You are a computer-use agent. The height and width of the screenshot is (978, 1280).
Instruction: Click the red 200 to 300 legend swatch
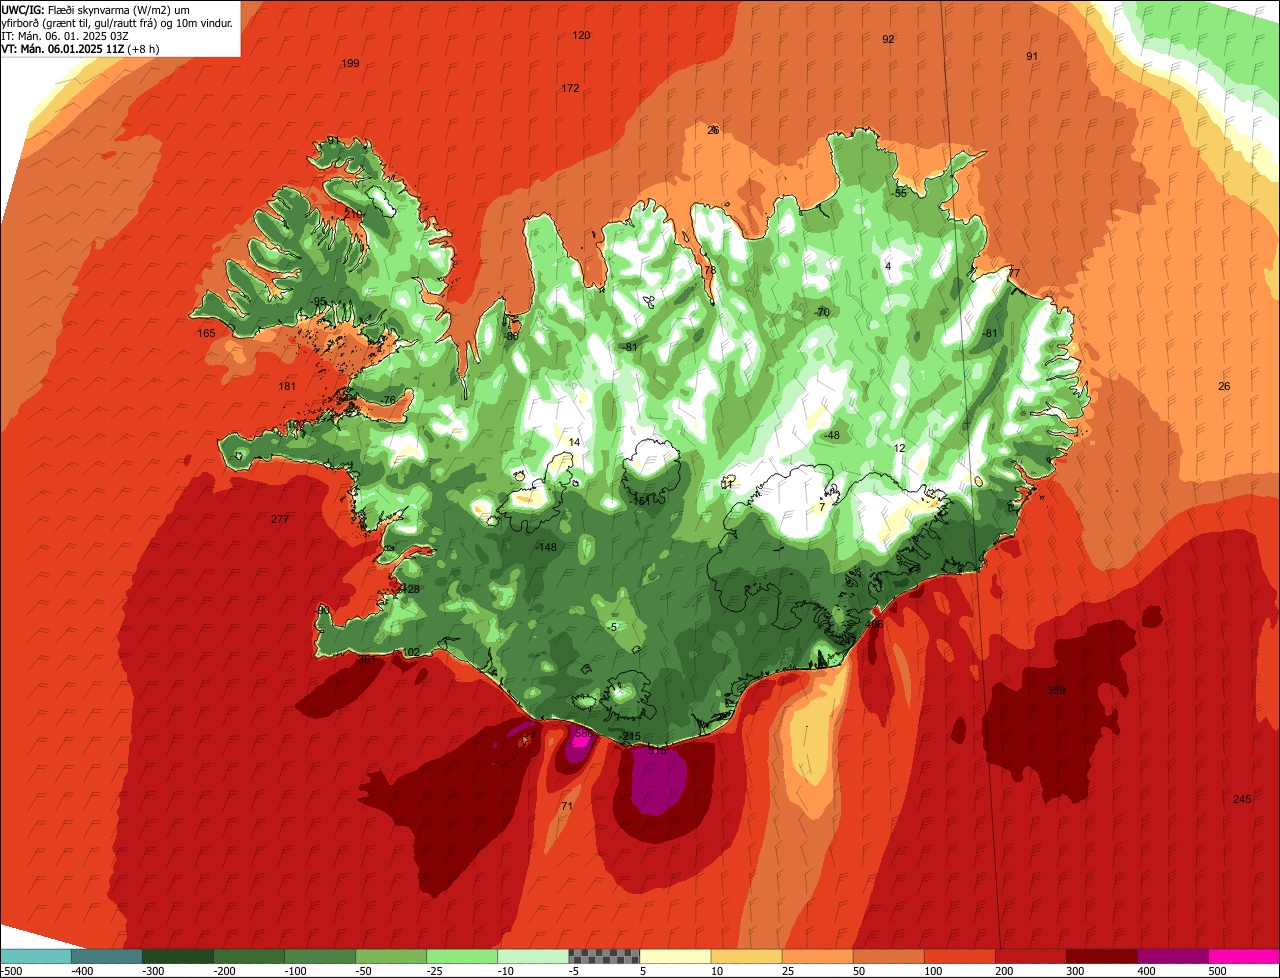1029,956
